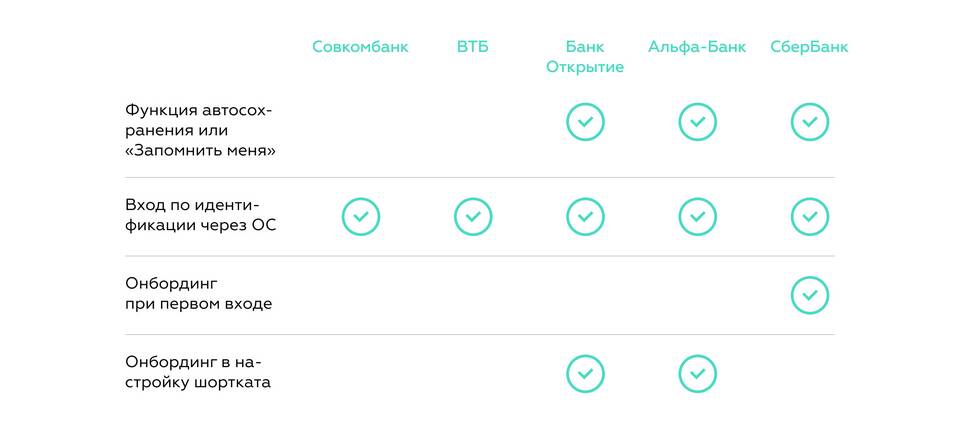Viewport: 960px width, 422px height.
Task: Click СберБанк autosave checkmark icon
Action: 809,122
